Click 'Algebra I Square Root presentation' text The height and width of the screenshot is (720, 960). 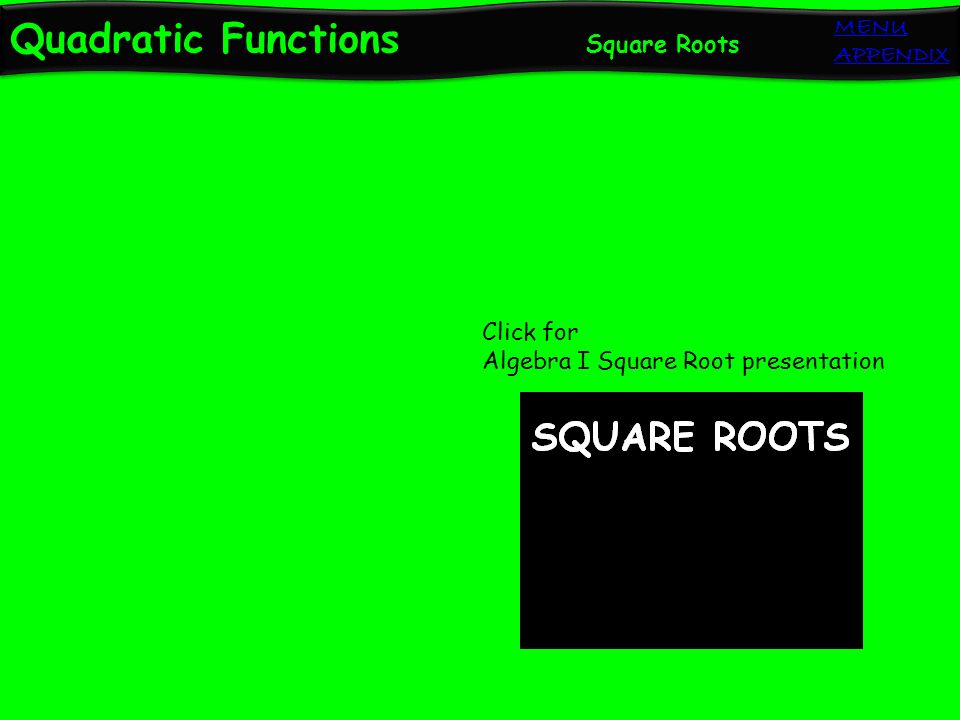tap(683, 361)
